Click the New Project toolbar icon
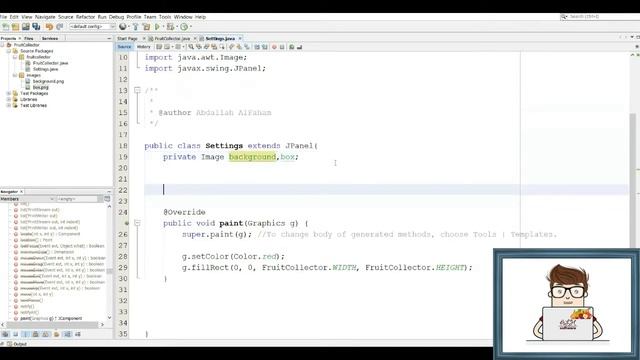Image resolution: width=640 pixels, height=360 pixels. (x=16, y=27)
